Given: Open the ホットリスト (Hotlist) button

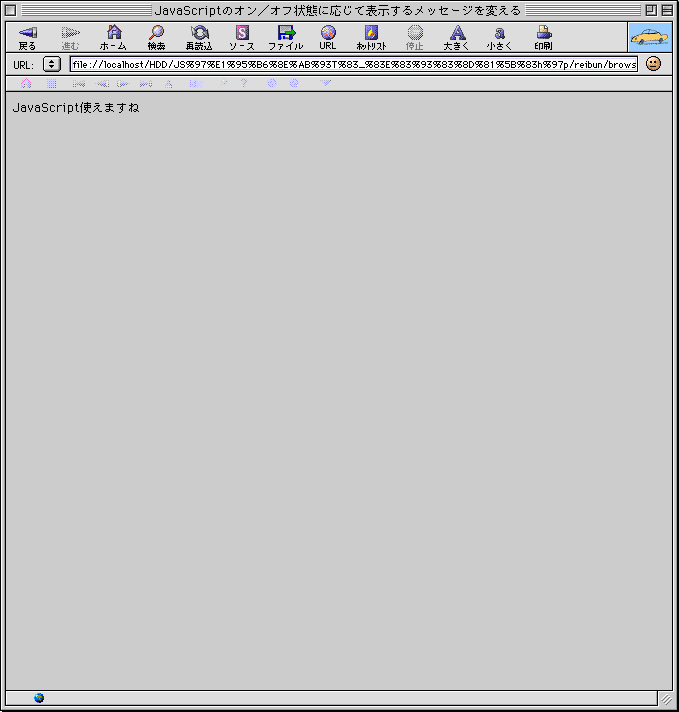Looking at the screenshot, I should [371, 38].
